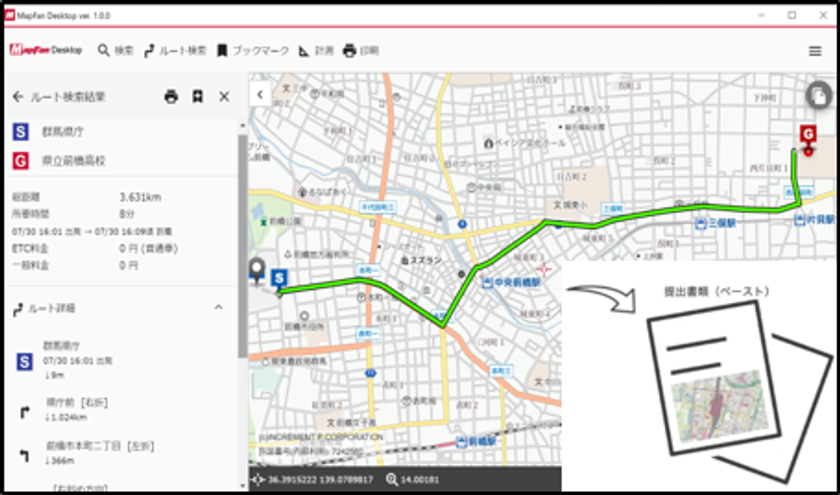Image resolution: width=840 pixels, height=495 pixels.
Task: Click the 総距離 3.631km value
Action: [140, 198]
